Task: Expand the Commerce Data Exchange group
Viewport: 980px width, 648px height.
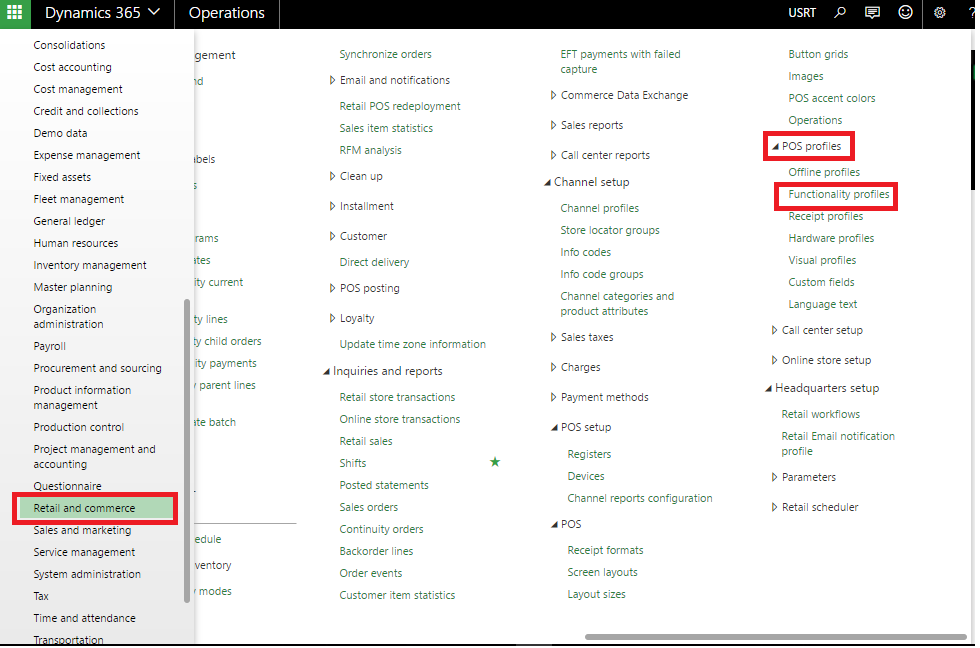Action: pyautogui.click(x=553, y=96)
